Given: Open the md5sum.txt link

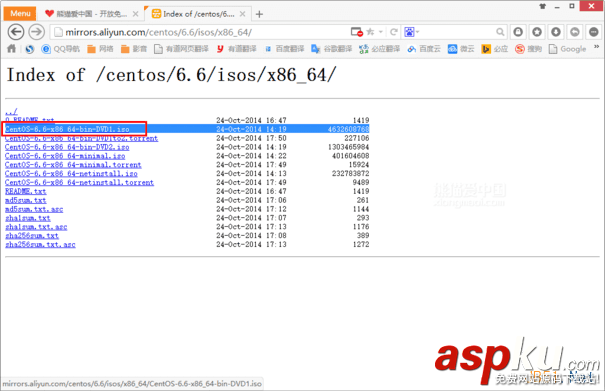Looking at the screenshot, I should [x=25, y=200].
